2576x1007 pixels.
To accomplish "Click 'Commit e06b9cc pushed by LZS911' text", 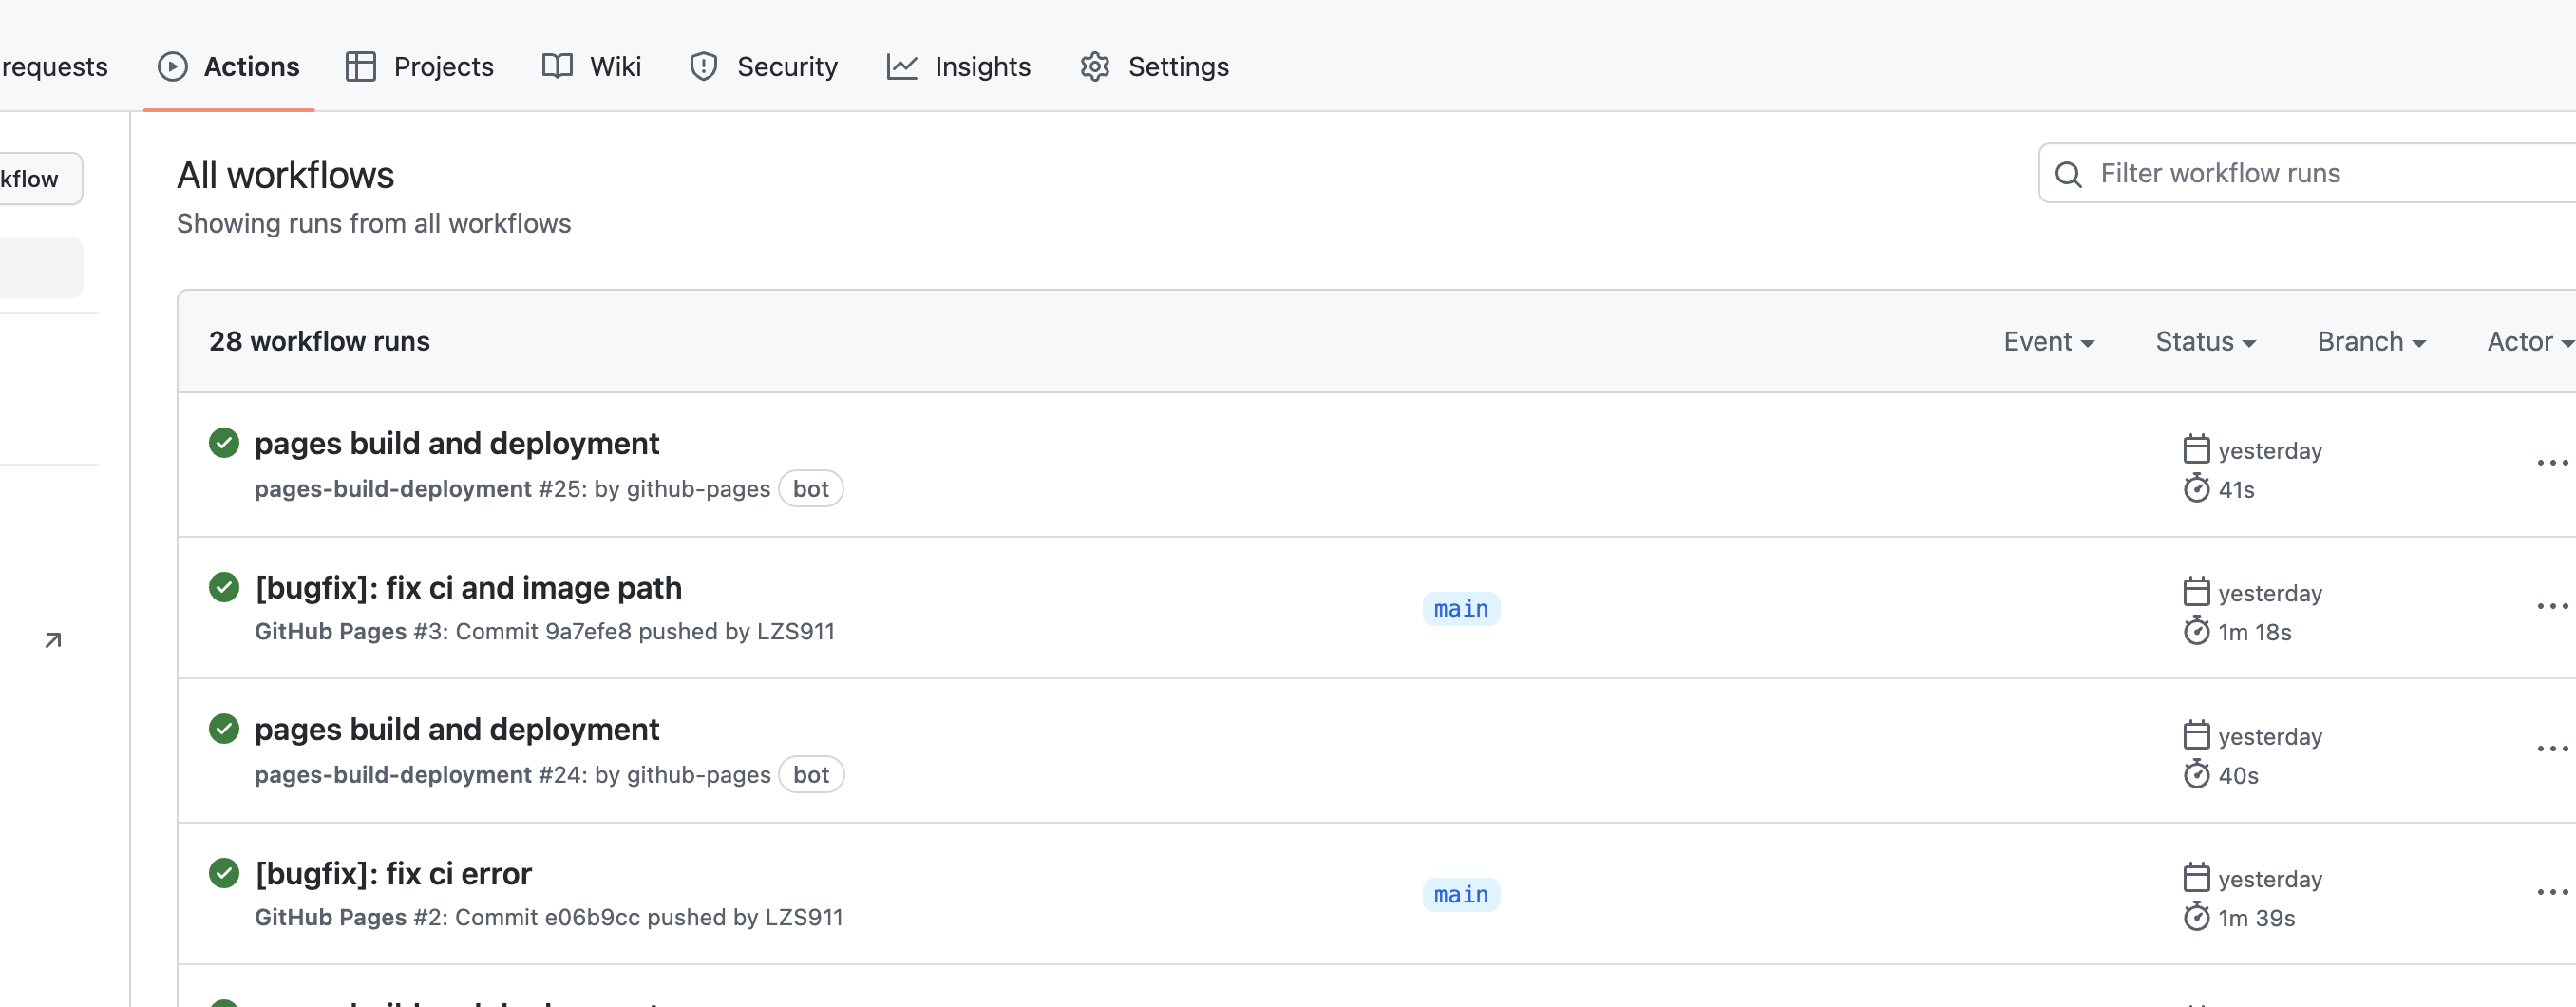I will click(649, 918).
